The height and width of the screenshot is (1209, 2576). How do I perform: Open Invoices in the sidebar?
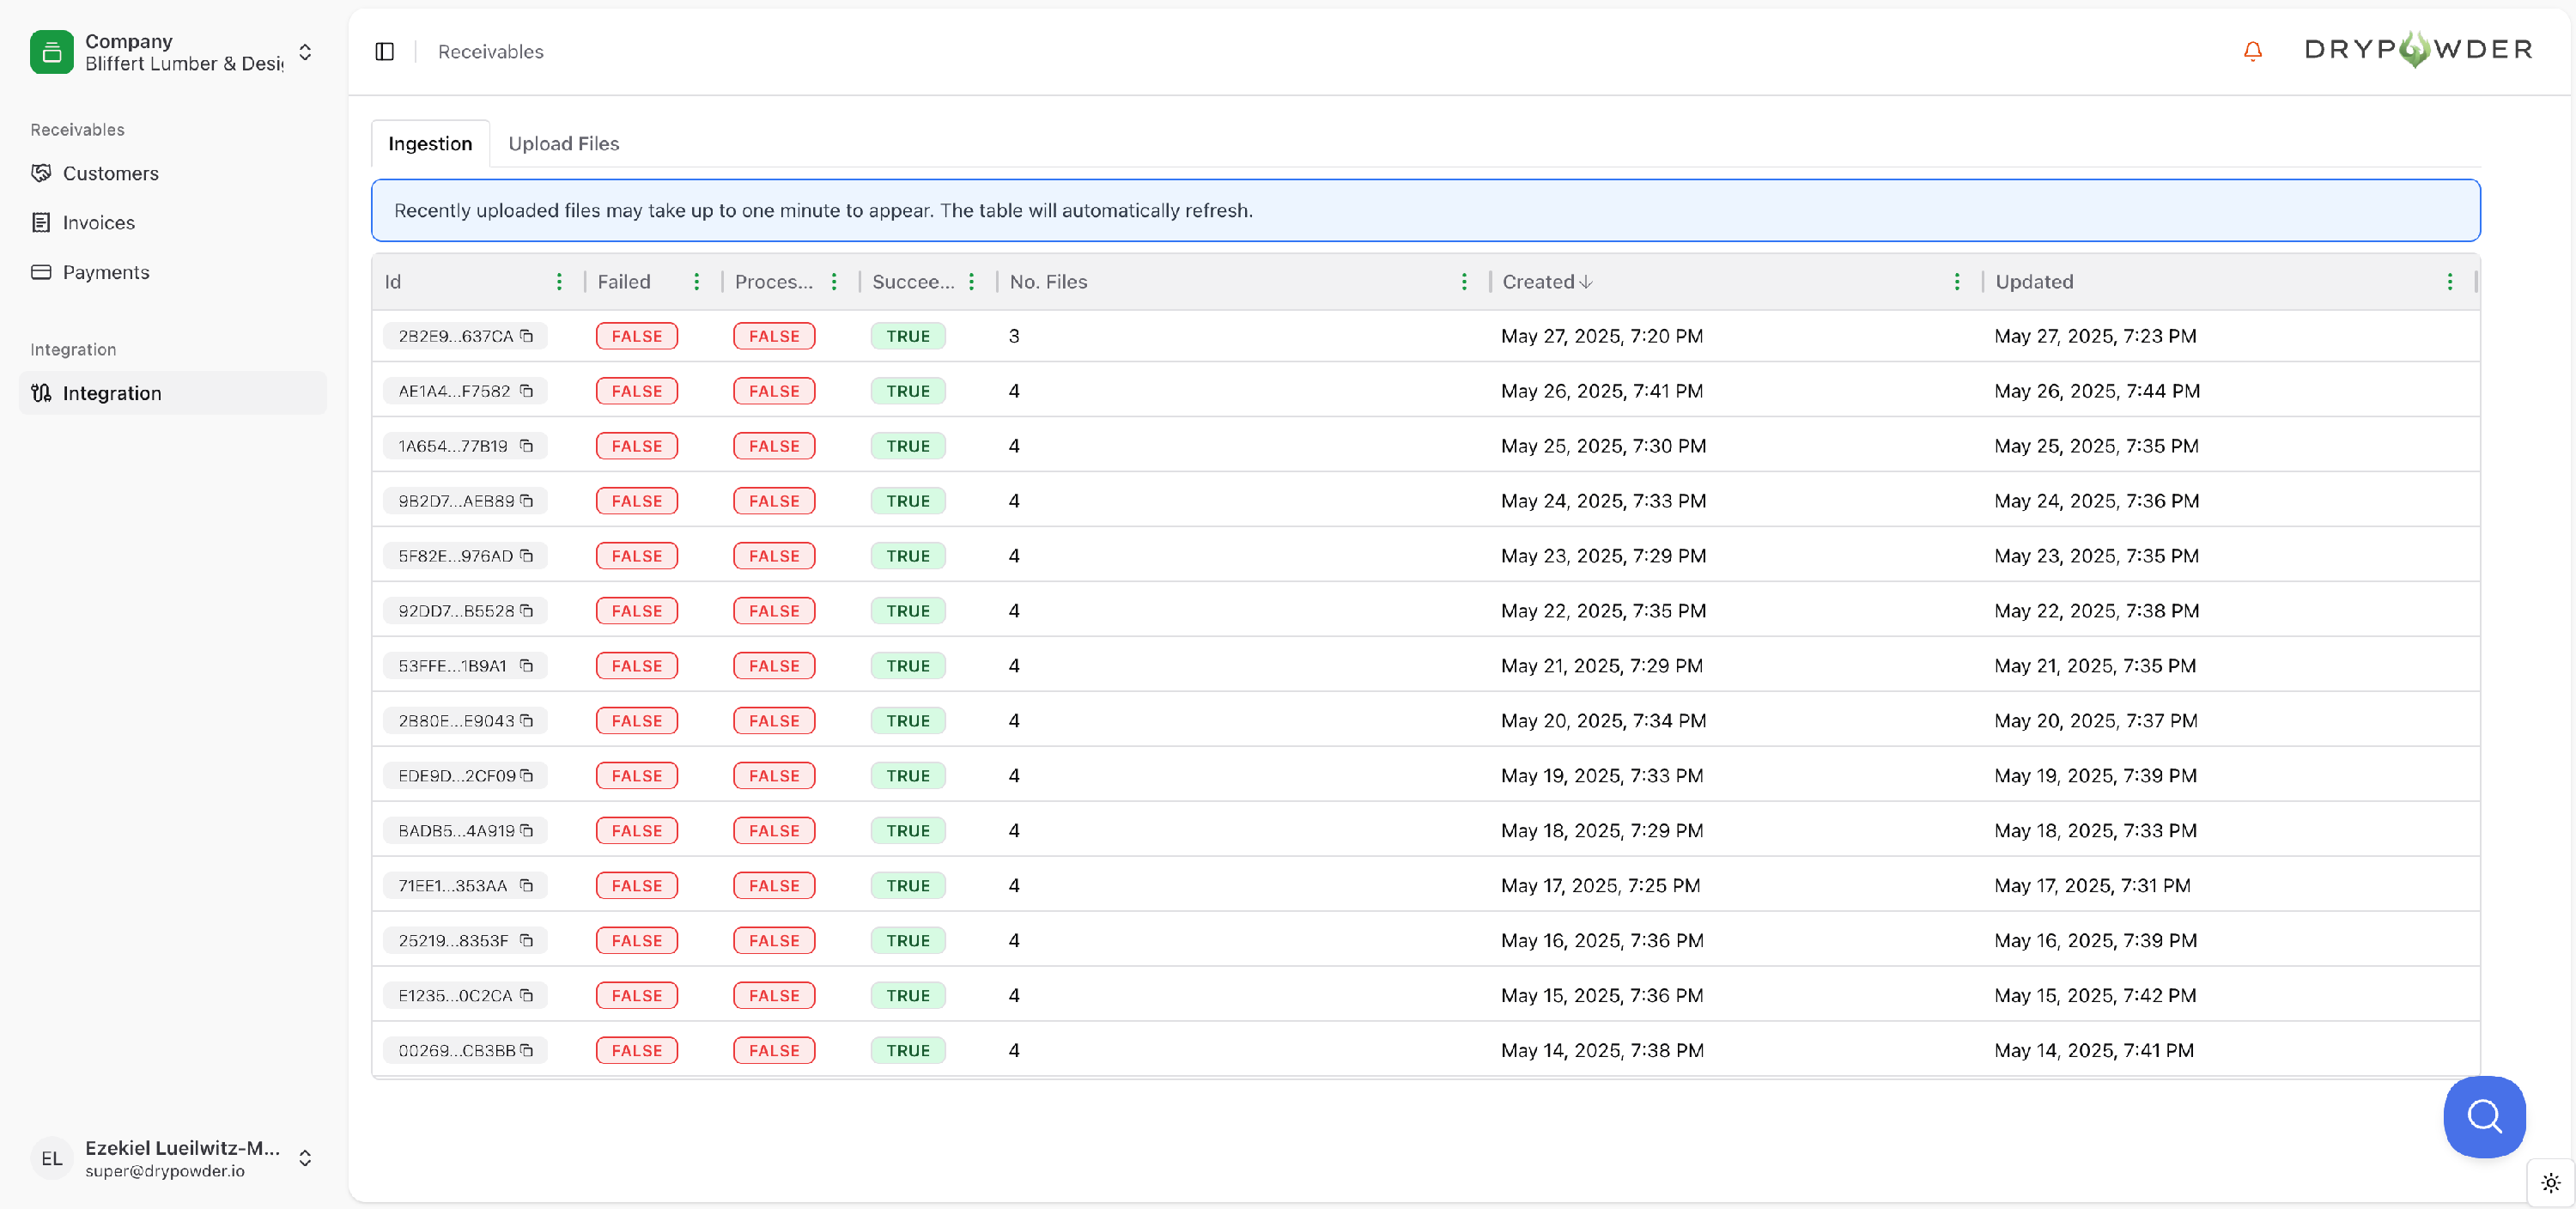[x=172, y=222]
